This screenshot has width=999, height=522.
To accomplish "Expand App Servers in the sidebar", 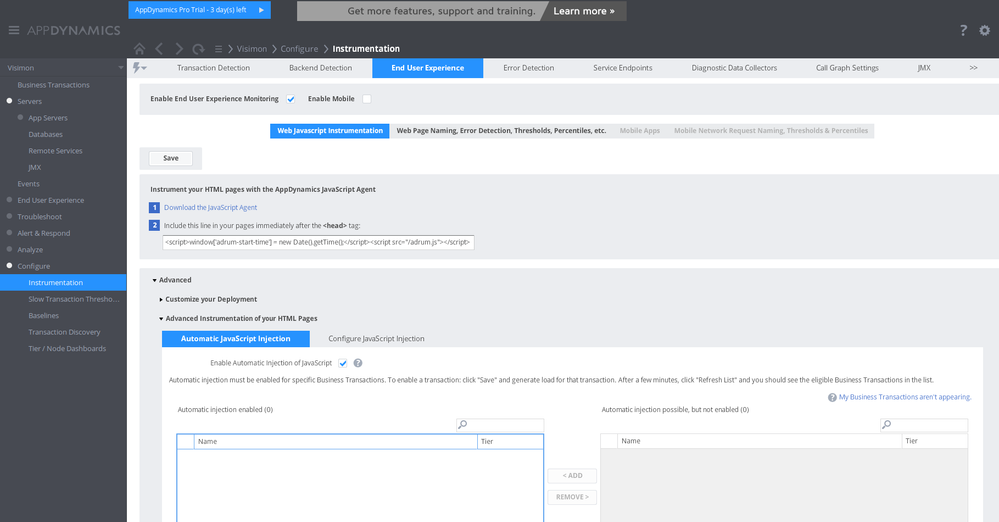I will pos(20,117).
